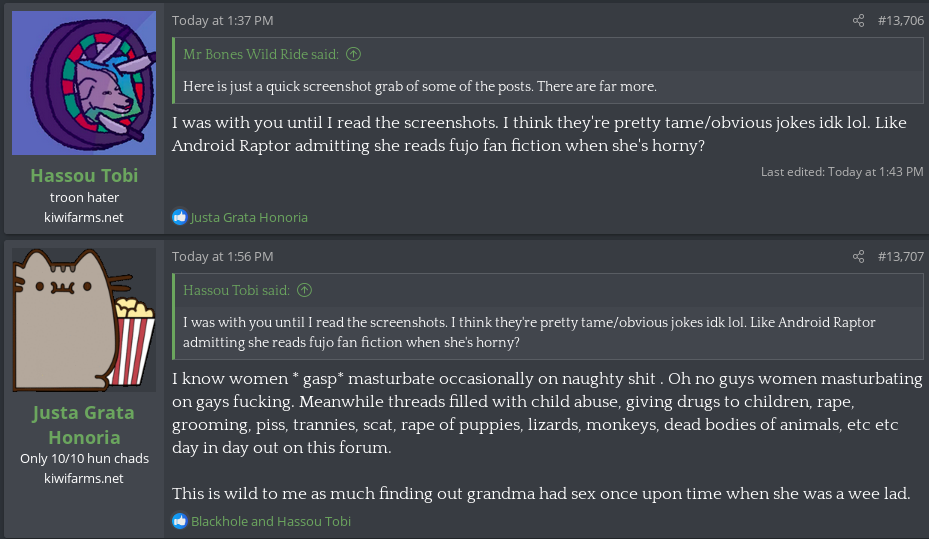The width and height of the screenshot is (929, 539).
Task: View 'Justa Grata Honoria' in reactions list
Action: click(249, 217)
